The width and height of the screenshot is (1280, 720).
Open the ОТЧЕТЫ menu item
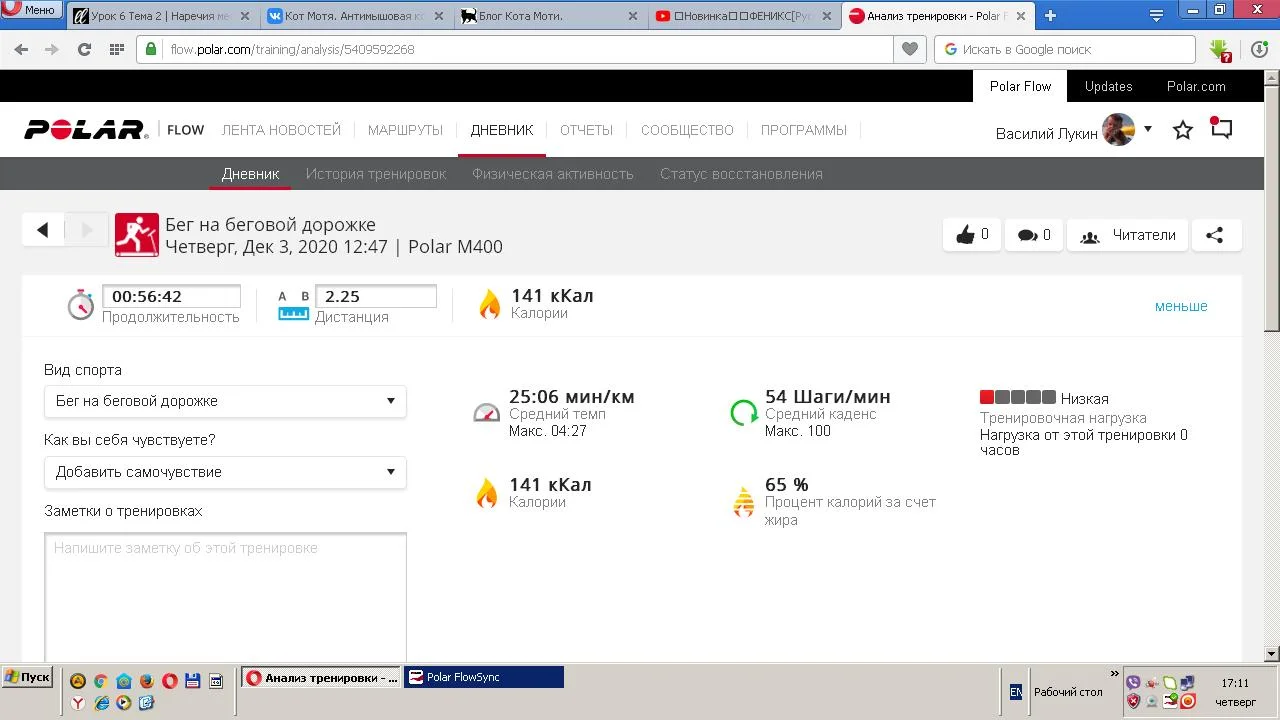pyautogui.click(x=586, y=130)
